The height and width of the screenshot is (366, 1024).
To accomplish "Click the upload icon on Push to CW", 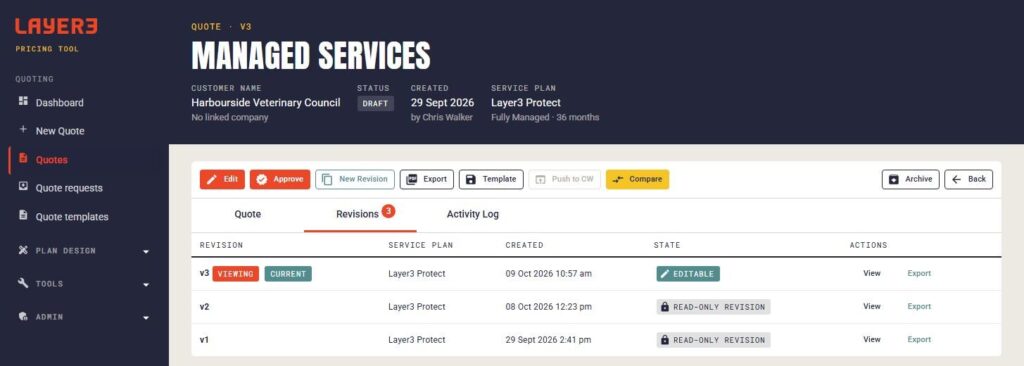I will (541, 180).
